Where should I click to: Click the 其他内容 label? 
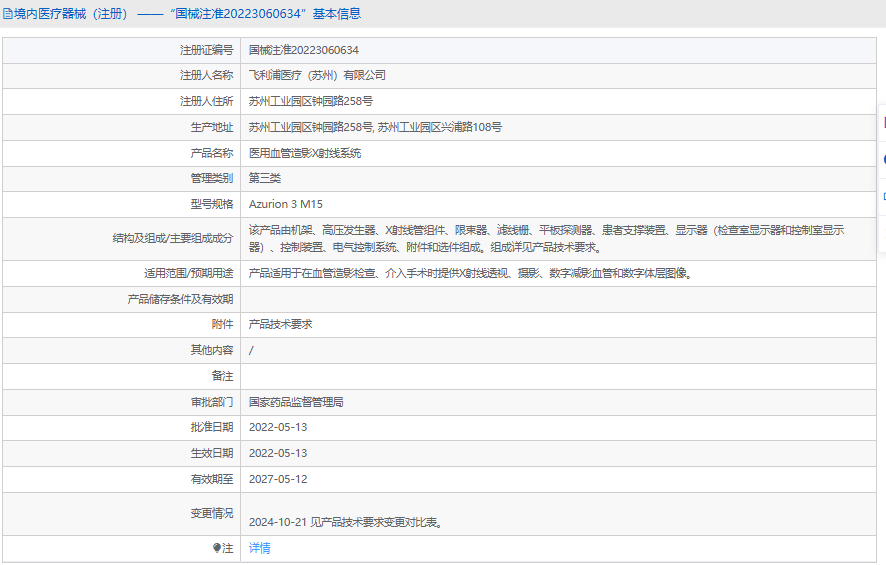click(x=212, y=350)
